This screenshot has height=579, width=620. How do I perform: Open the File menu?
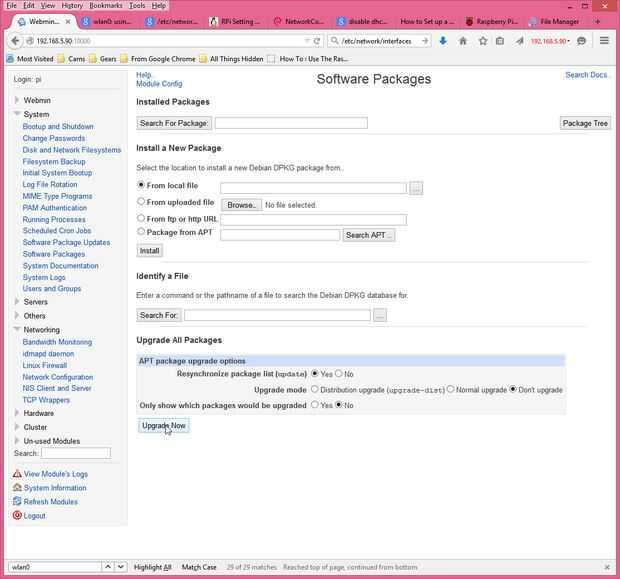click(x=11, y=6)
